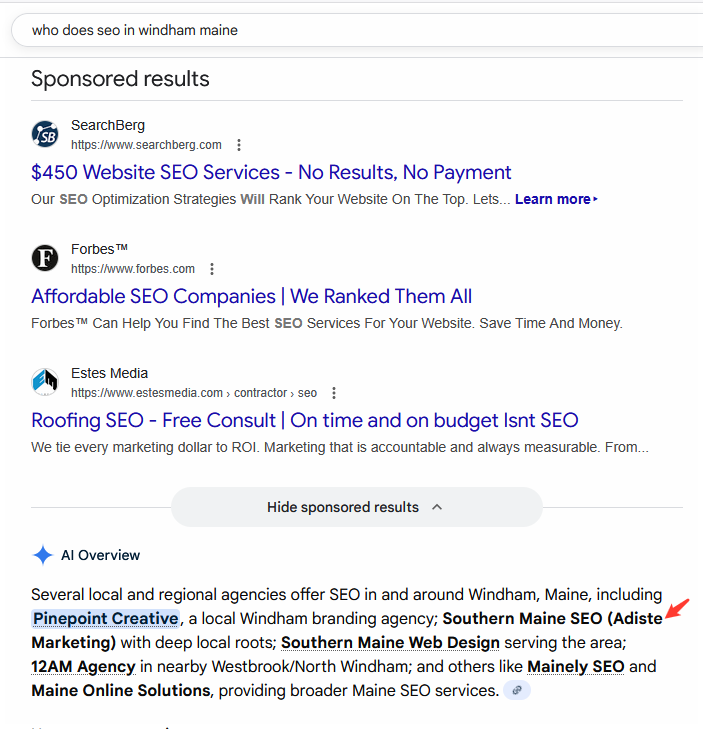
Task: Open Affordable SEO Companies Forbes ad
Action: [251, 296]
